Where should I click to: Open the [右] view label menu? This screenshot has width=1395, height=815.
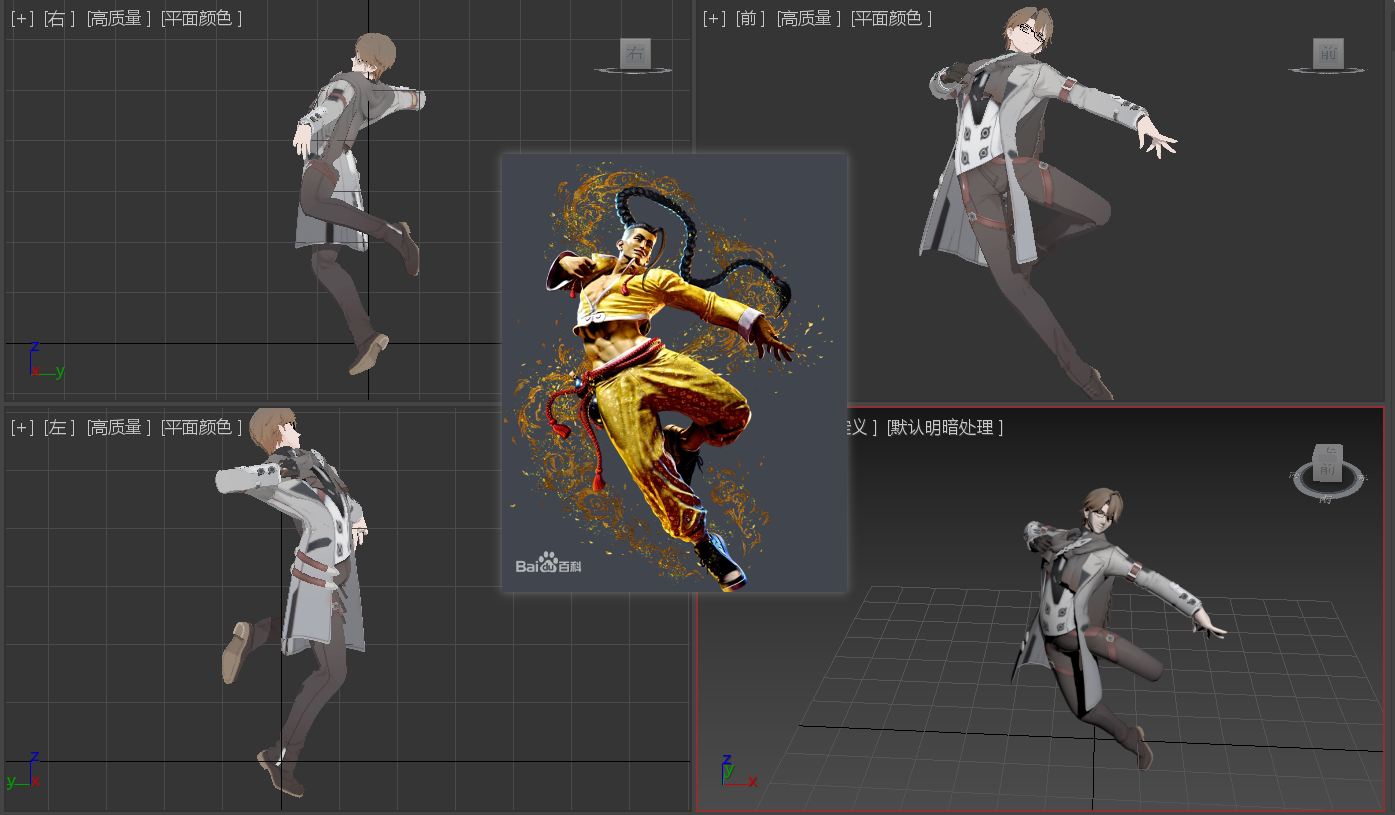60,18
